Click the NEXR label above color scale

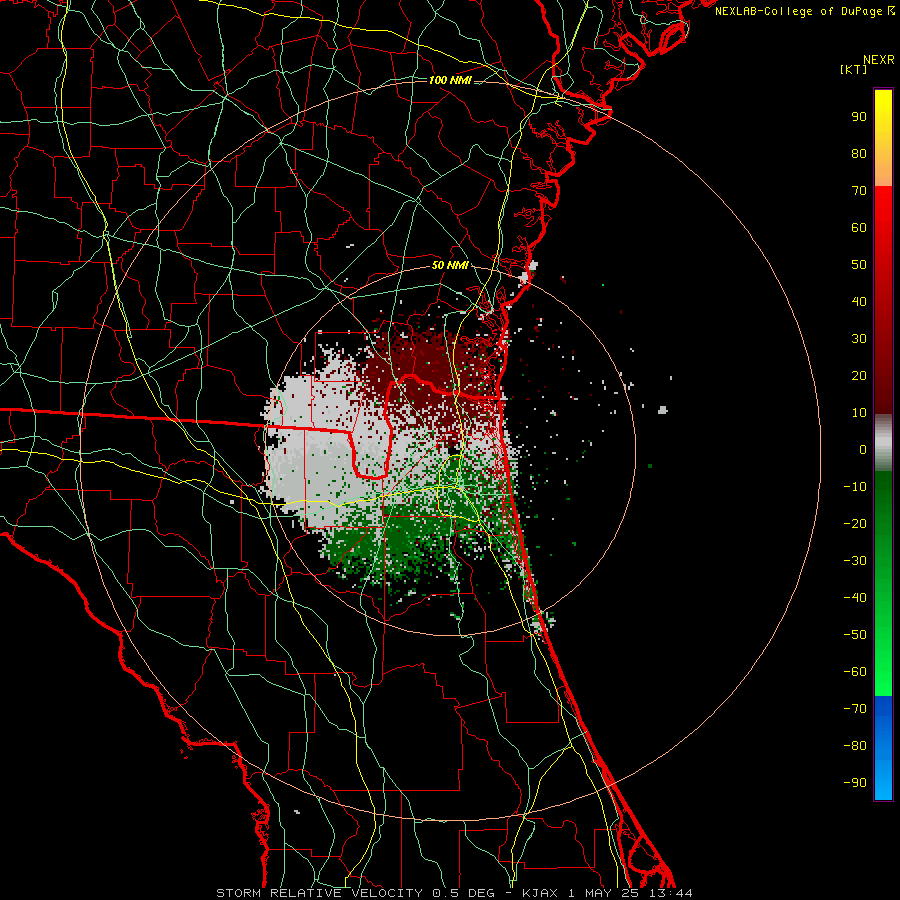tap(878, 60)
